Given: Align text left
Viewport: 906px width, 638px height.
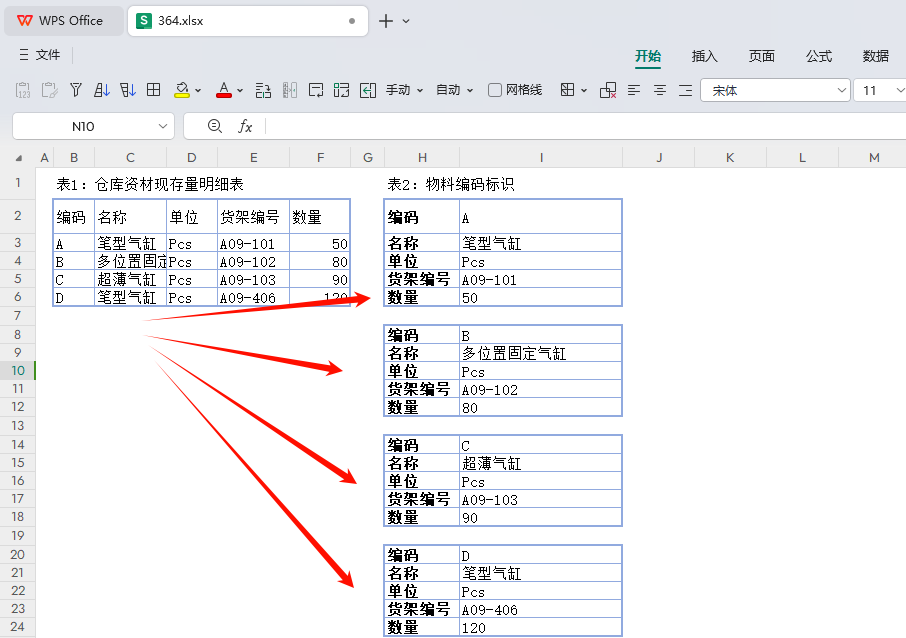Looking at the screenshot, I should [634, 90].
